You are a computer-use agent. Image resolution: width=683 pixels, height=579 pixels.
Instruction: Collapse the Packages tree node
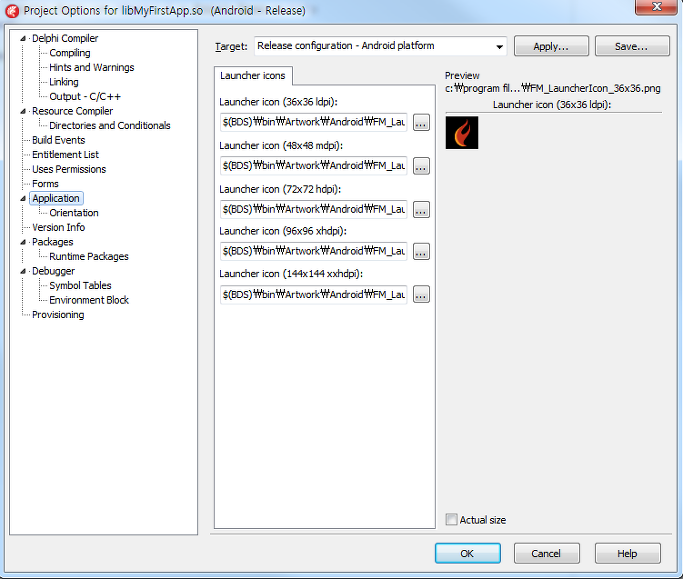tap(23, 242)
